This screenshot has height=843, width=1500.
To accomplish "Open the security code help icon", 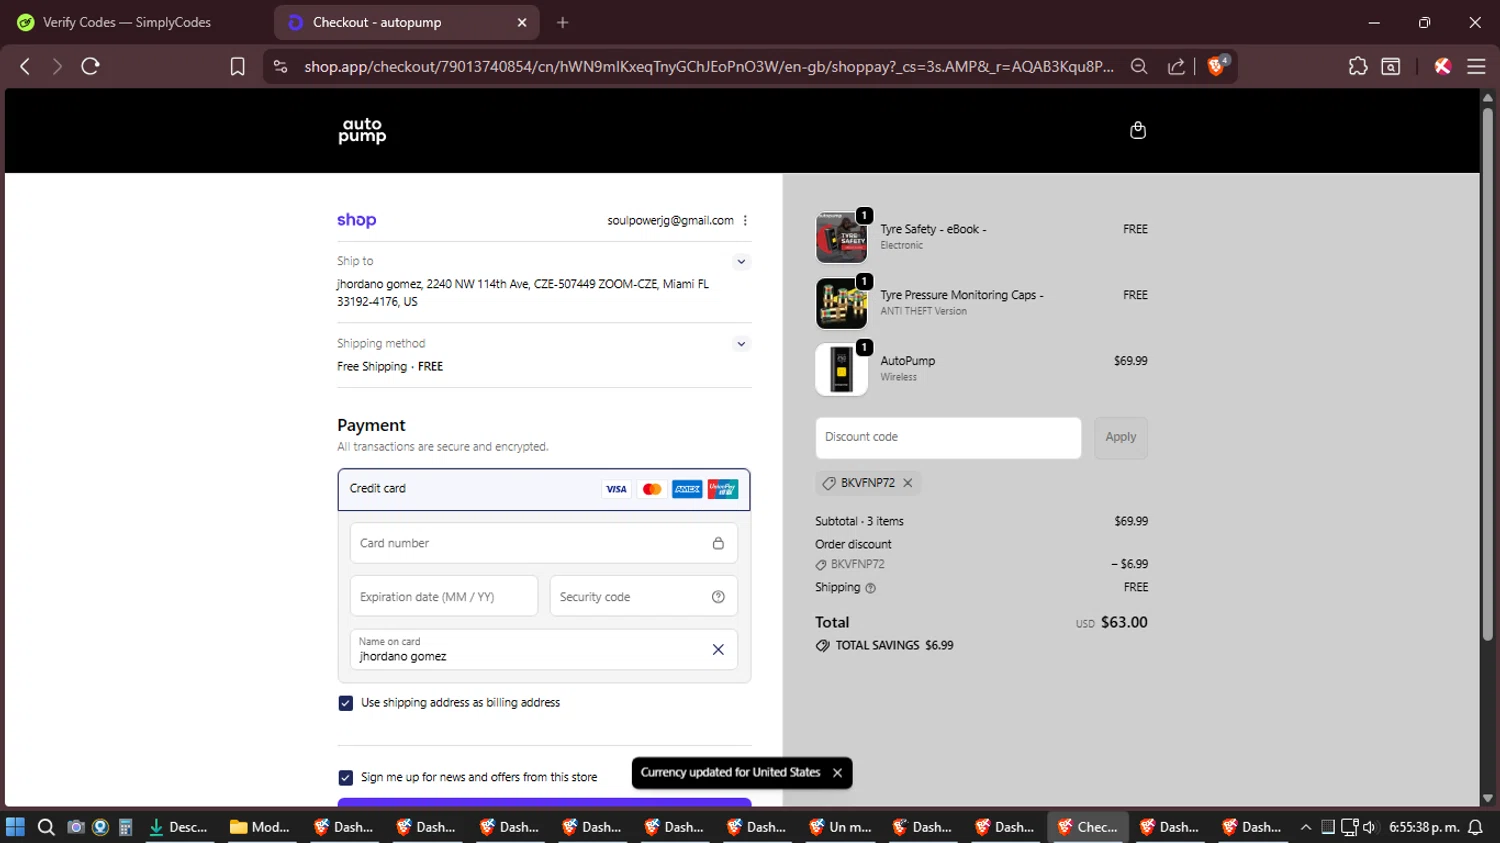I will (x=718, y=597).
